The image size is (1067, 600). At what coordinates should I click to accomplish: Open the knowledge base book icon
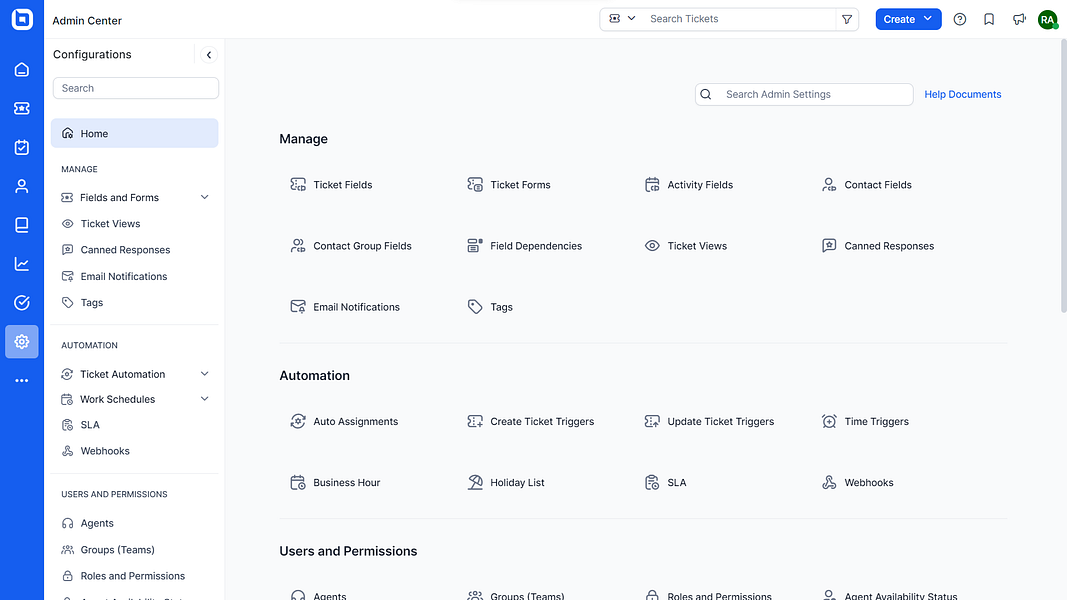point(22,225)
